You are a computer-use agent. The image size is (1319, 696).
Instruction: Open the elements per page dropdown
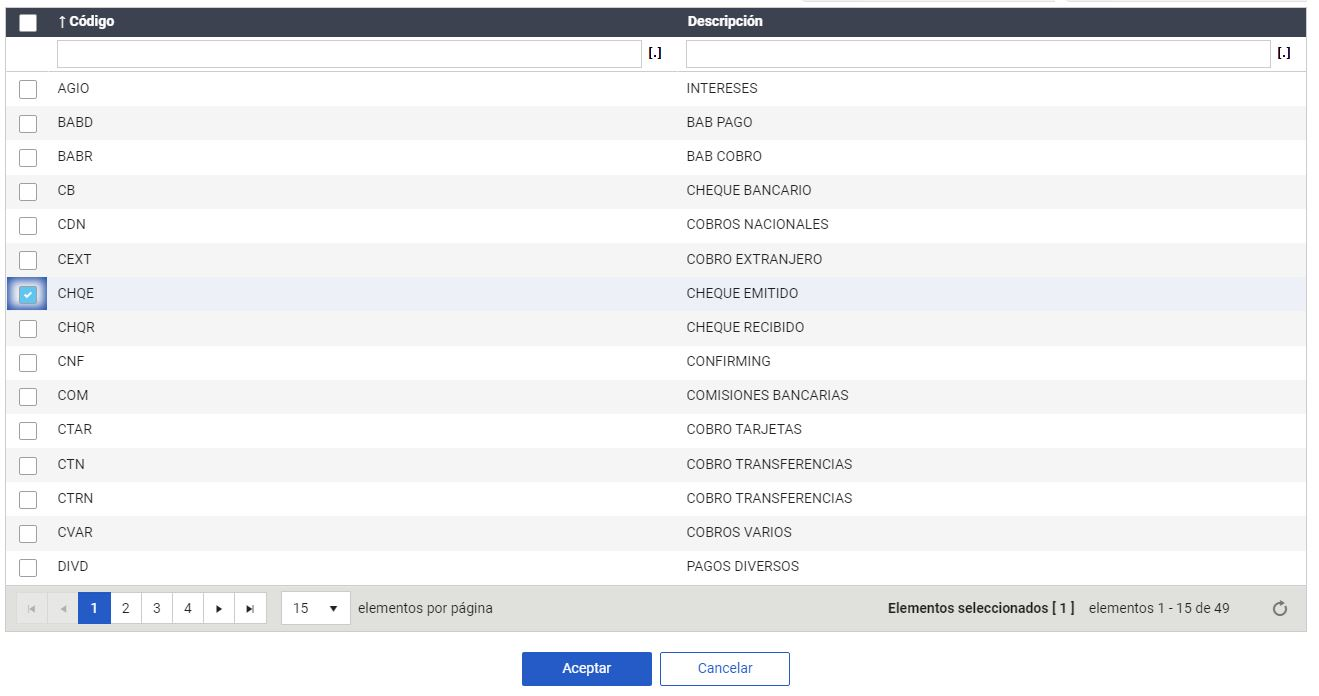316,608
